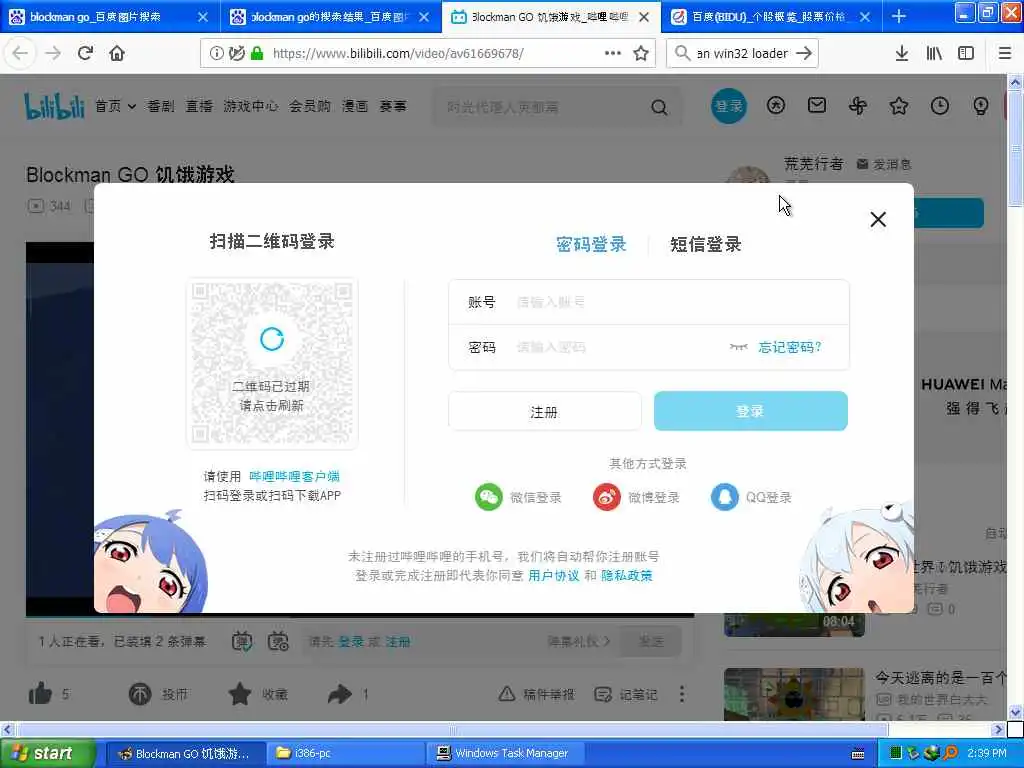This screenshot has height=768, width=1024.
Task: Click the bilibili search magnifier icon
Action: (x=660, y=107)
